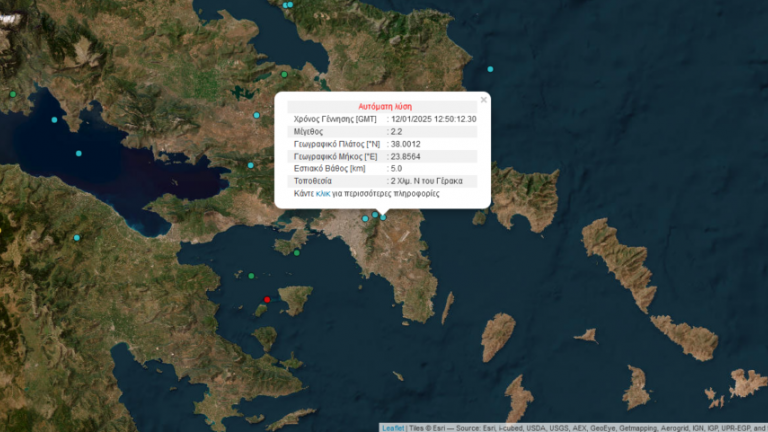Viewport: 768px width, 432px height.
Task: Select the cyan marker left of the popup header
Action: [x=257, y=116]
